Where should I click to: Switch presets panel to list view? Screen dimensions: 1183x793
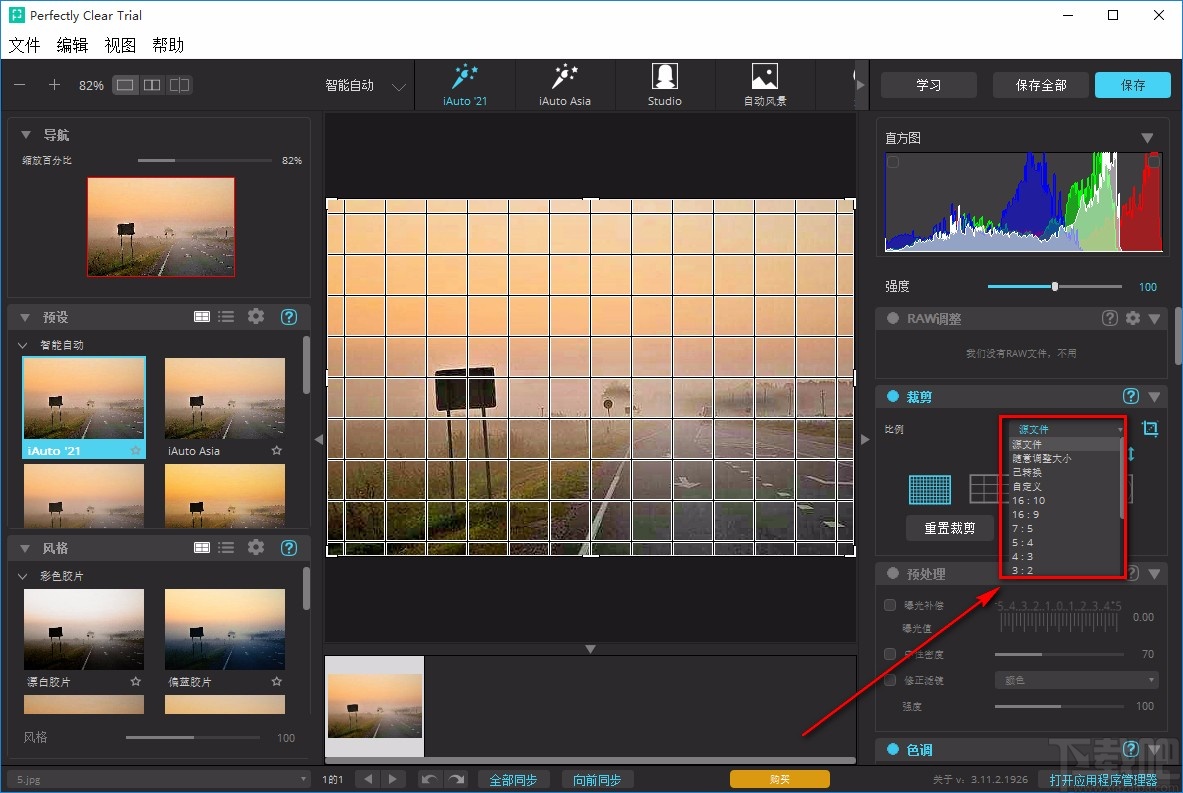(227, 317)
